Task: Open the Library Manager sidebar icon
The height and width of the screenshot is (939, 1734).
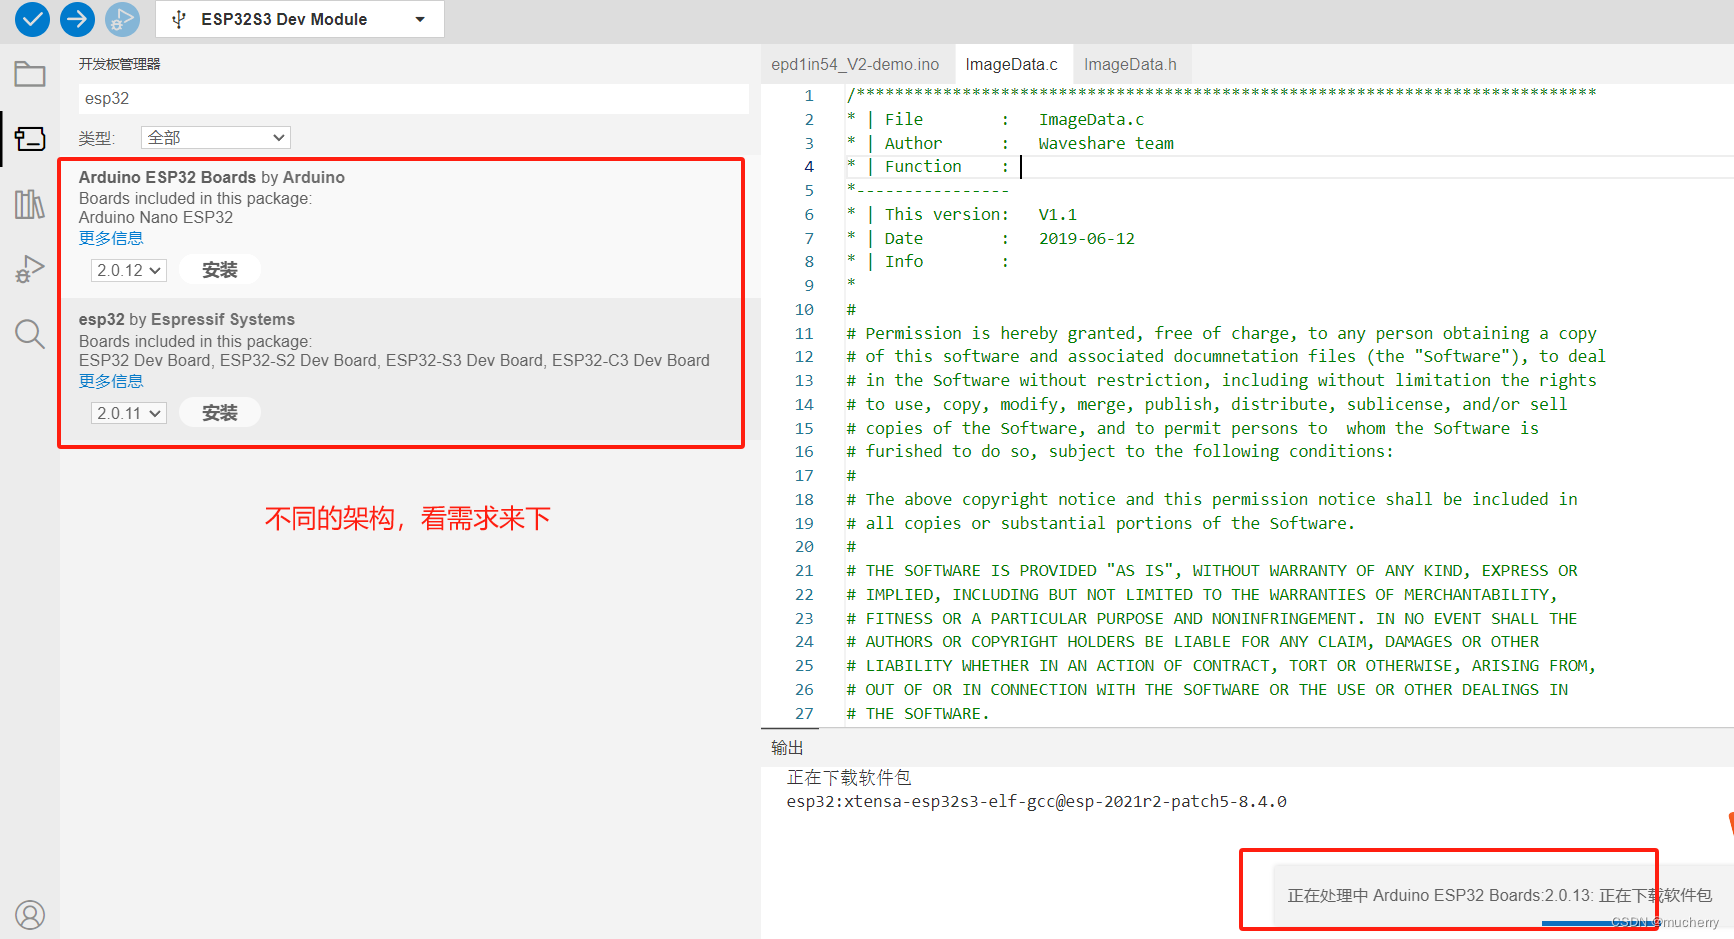Action: 30,204
